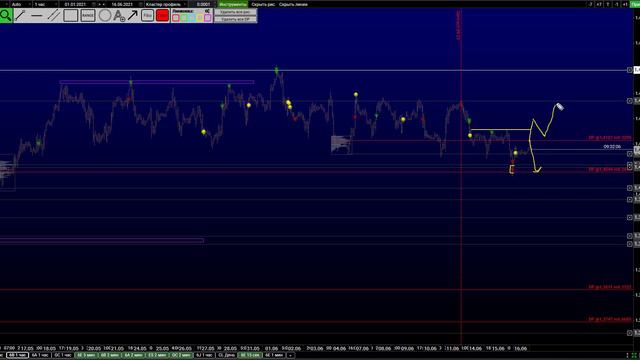
Task: Click the -1 day shift button
Action: (616, 4)
